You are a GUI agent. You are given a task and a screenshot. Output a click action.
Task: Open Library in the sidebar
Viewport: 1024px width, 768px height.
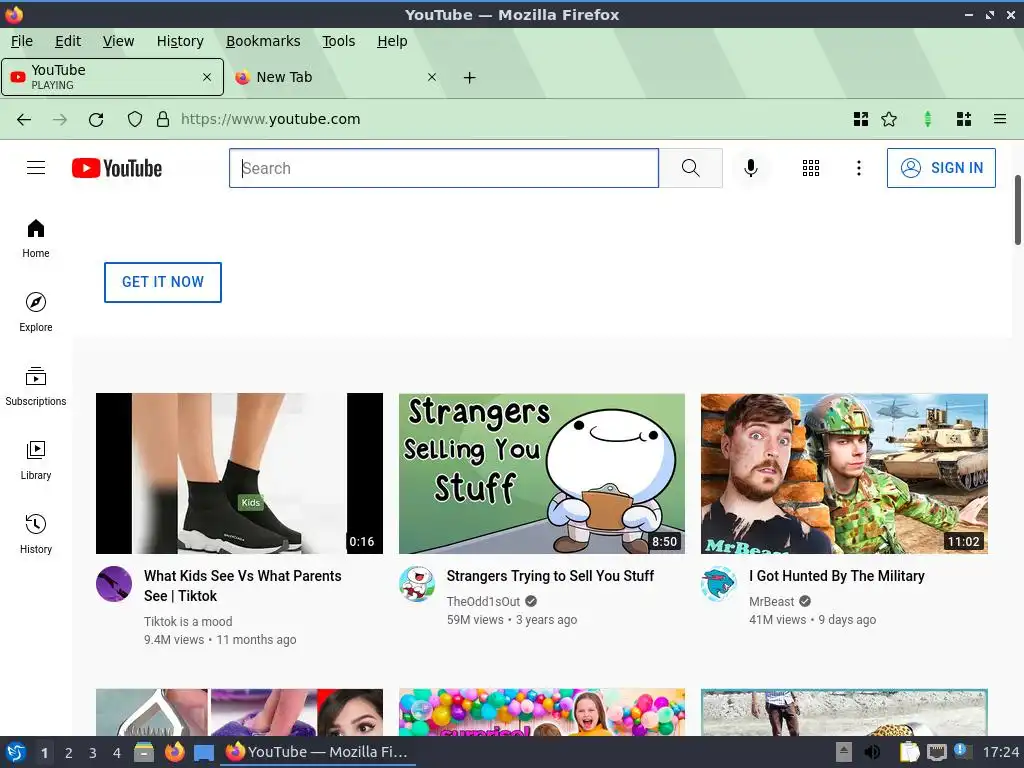pos(36,460)
